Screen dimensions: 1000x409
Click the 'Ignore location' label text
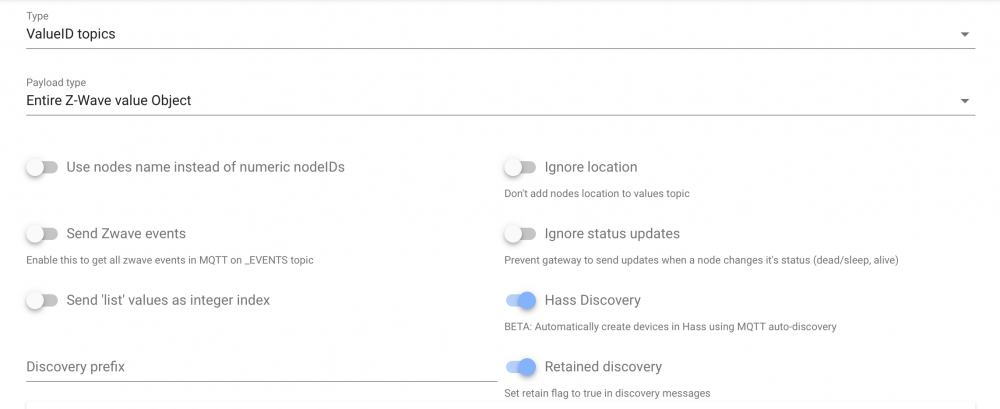click(591, 167)
